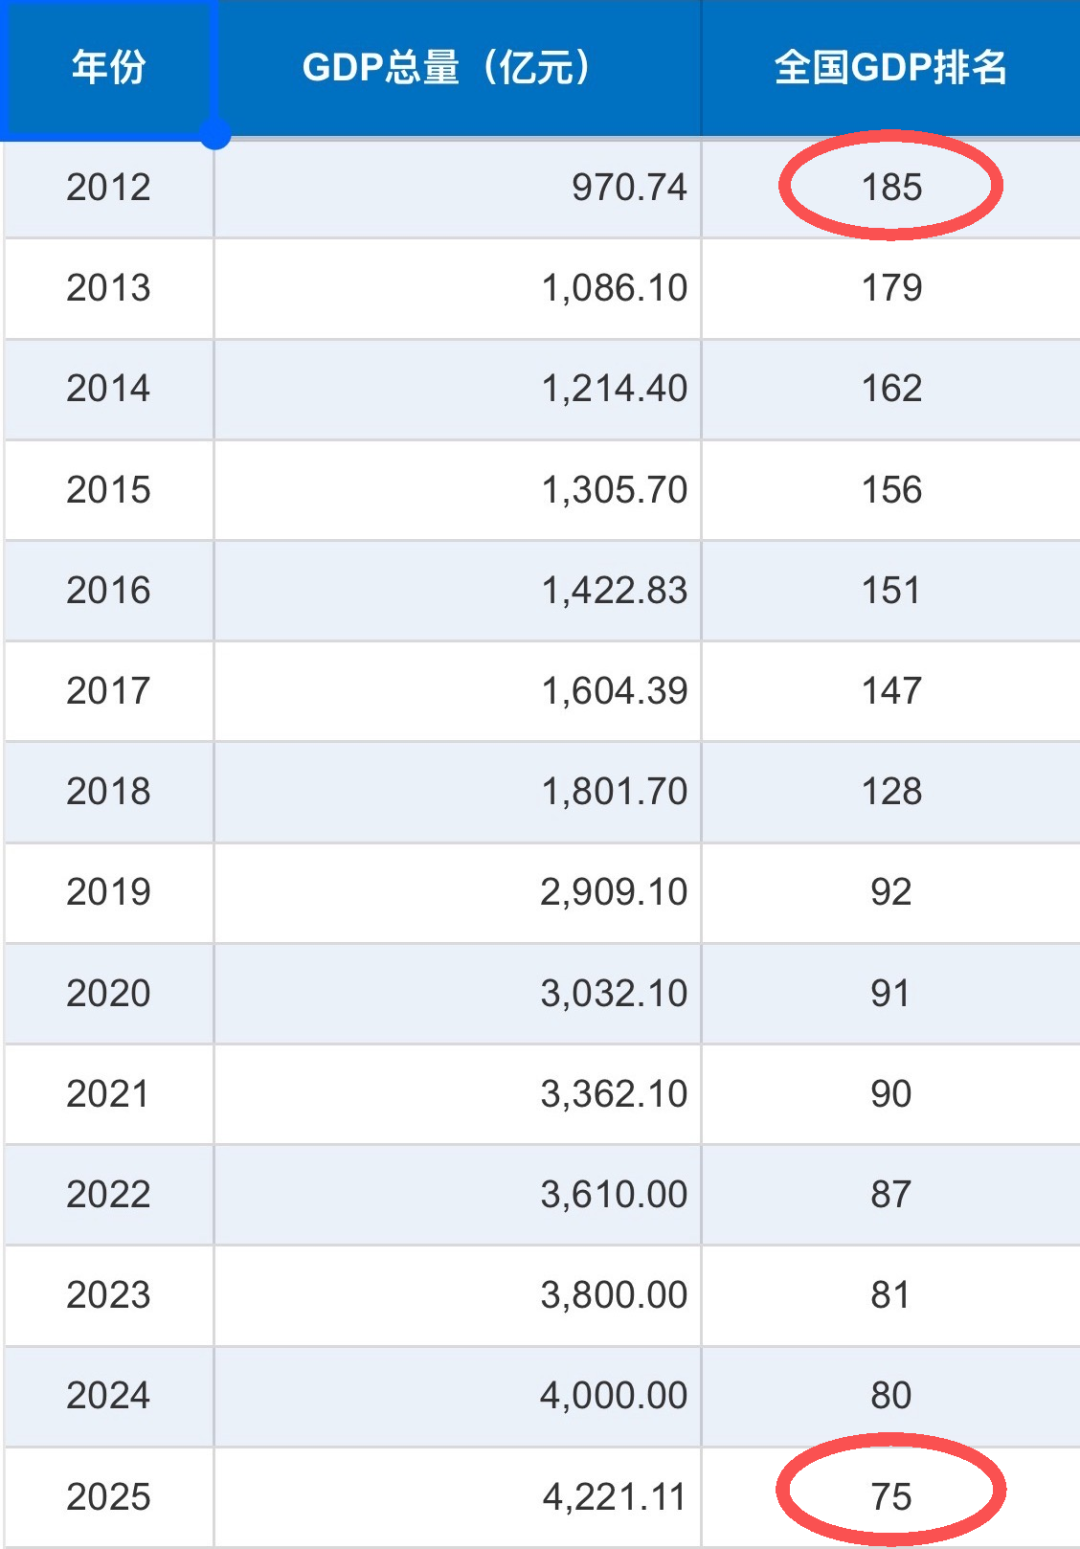Select the 年份 header cell
Viewport: 1080px width, 1549px height.
[108, 67]
